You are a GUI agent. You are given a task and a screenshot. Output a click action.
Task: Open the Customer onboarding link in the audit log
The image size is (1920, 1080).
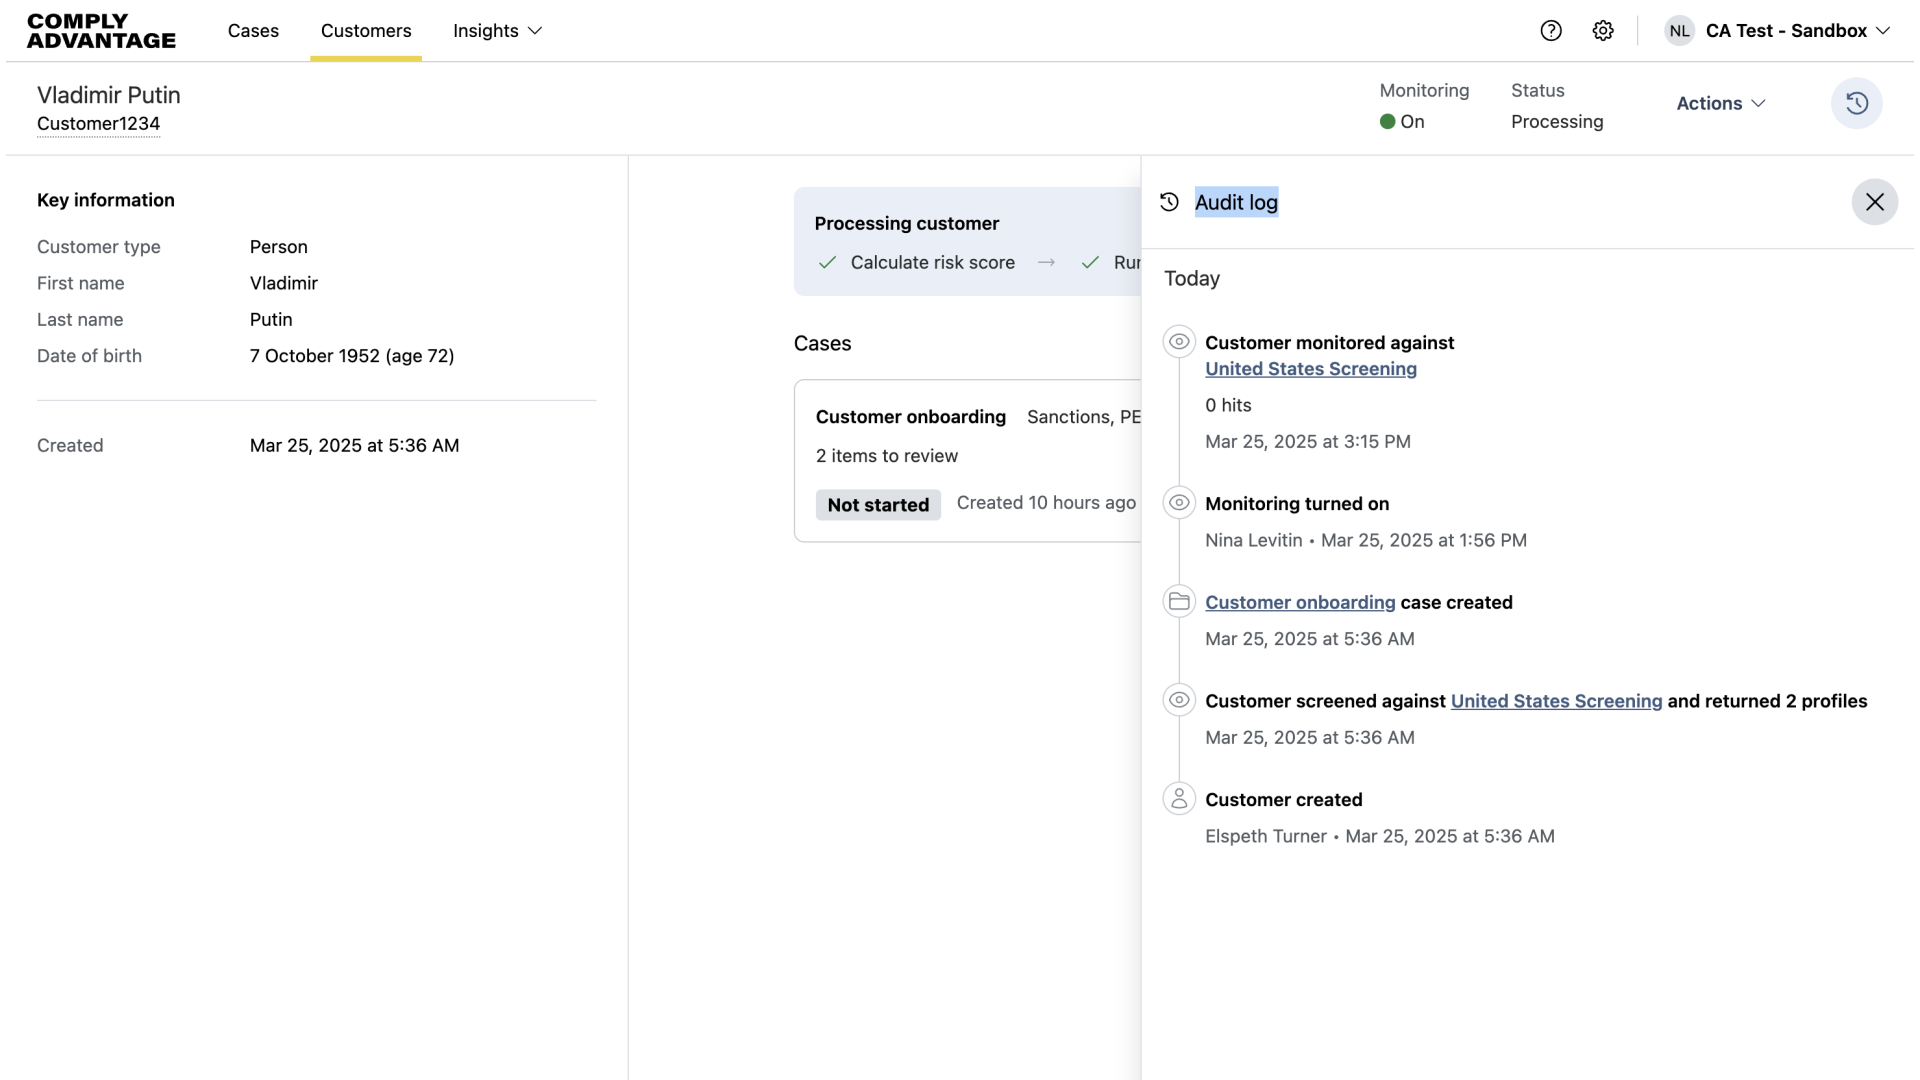click(1299, 602)
